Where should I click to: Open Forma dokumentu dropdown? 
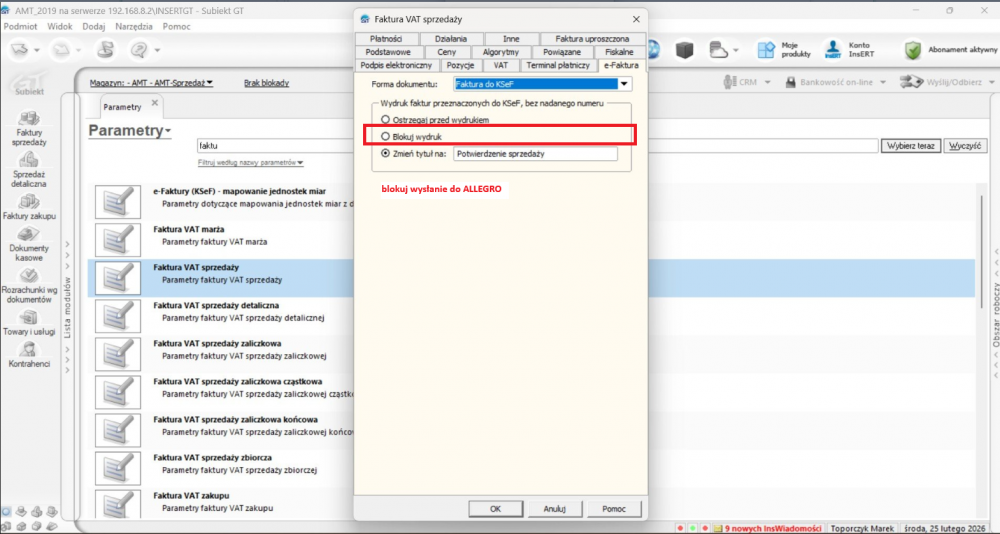(624, 84)
